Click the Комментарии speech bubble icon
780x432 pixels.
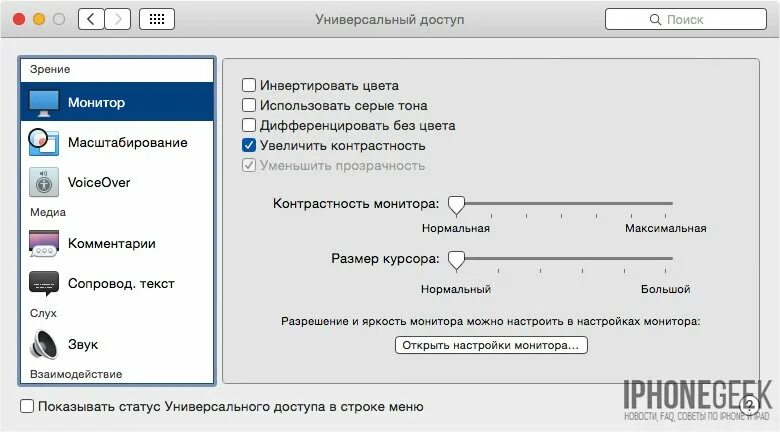[44, 243]
